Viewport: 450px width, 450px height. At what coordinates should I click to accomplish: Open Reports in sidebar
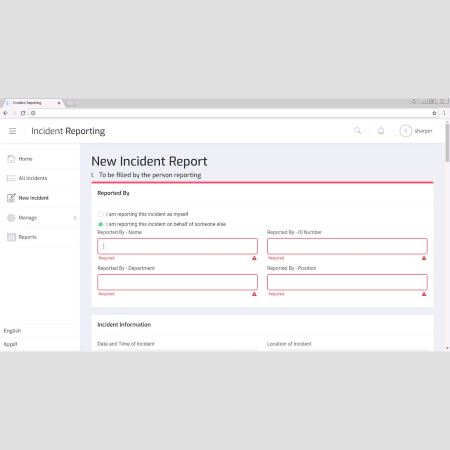40,237
